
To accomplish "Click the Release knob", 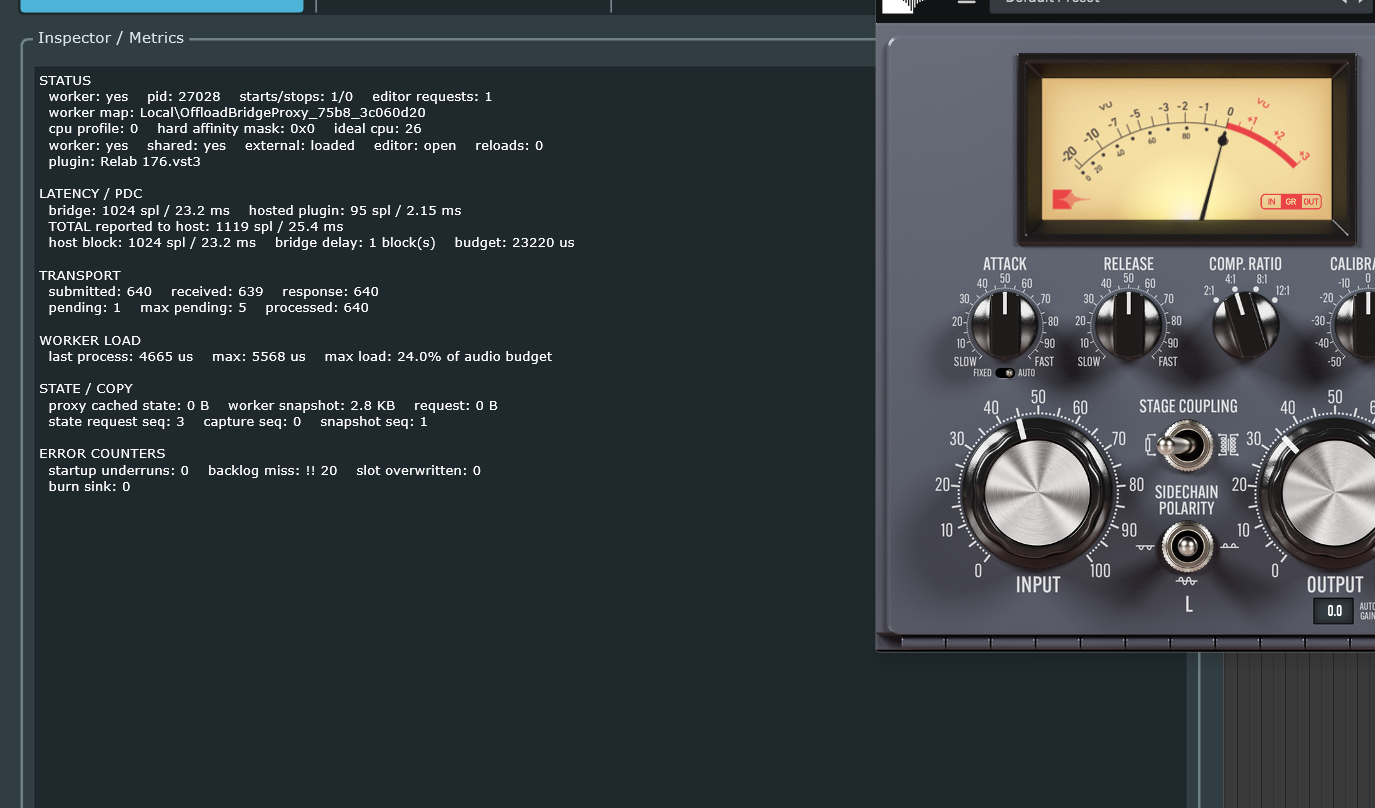I will [1129, 324].
